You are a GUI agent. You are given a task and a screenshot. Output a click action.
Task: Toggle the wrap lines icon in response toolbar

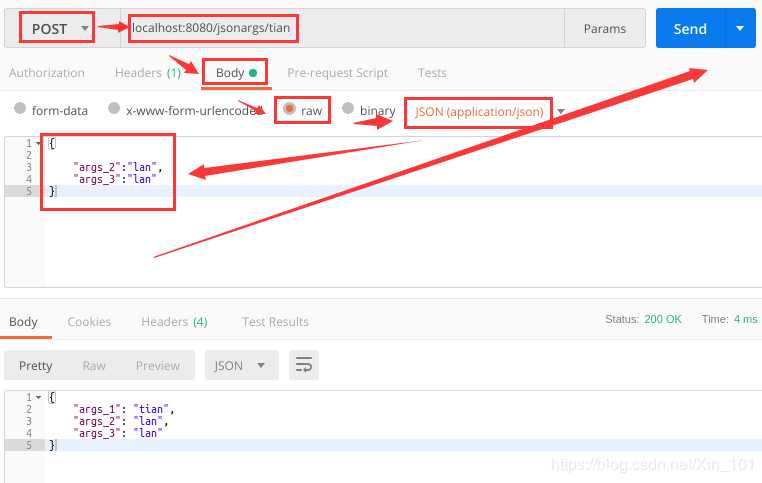pyautogui.click(x=304, y=365)
